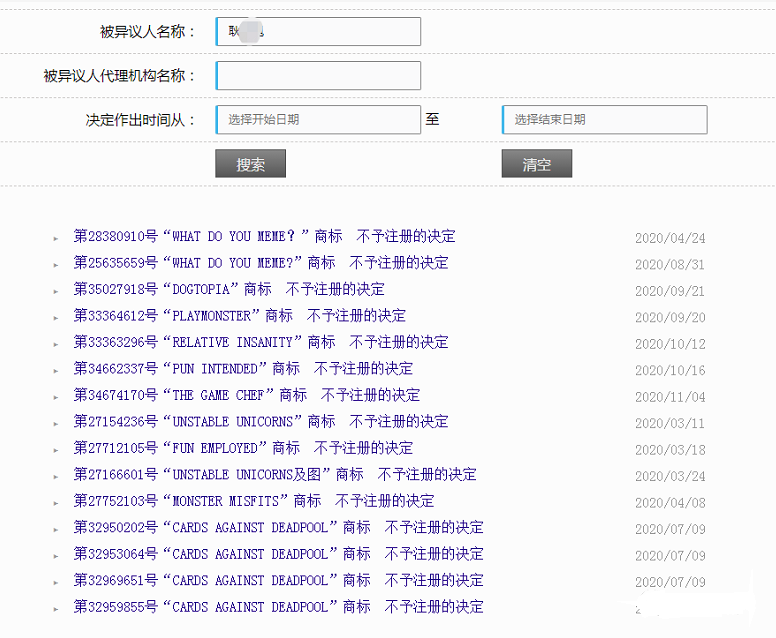Select the date 2020/04/08
The width and height of the screenshot is (776, 638).
670,503
